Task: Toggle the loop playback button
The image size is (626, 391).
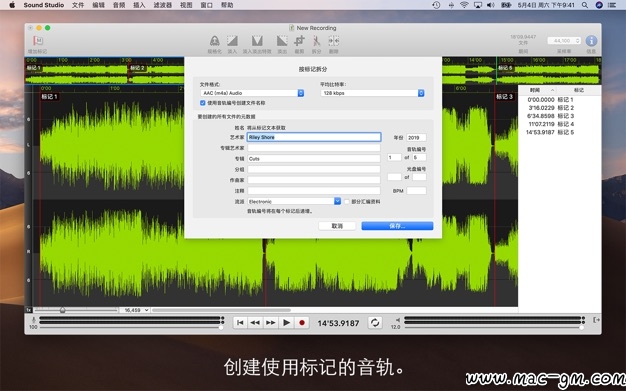Action: click(x=375, y=323)
